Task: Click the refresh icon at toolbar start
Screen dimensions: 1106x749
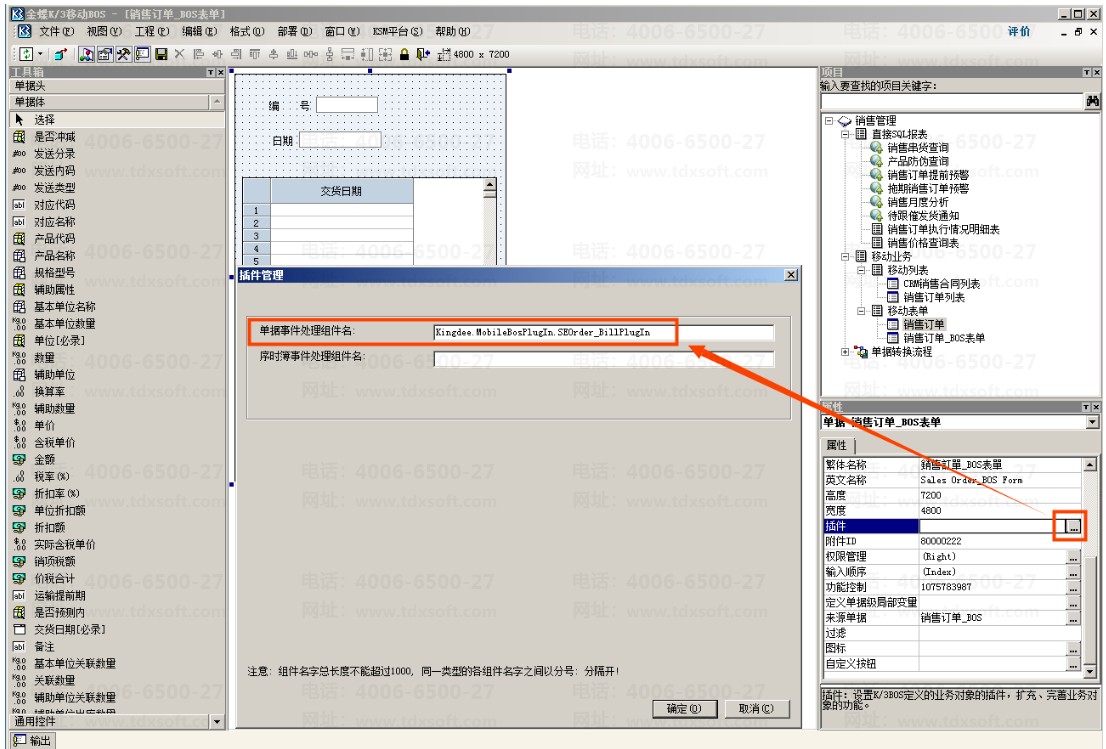Action: click(26, 54)
